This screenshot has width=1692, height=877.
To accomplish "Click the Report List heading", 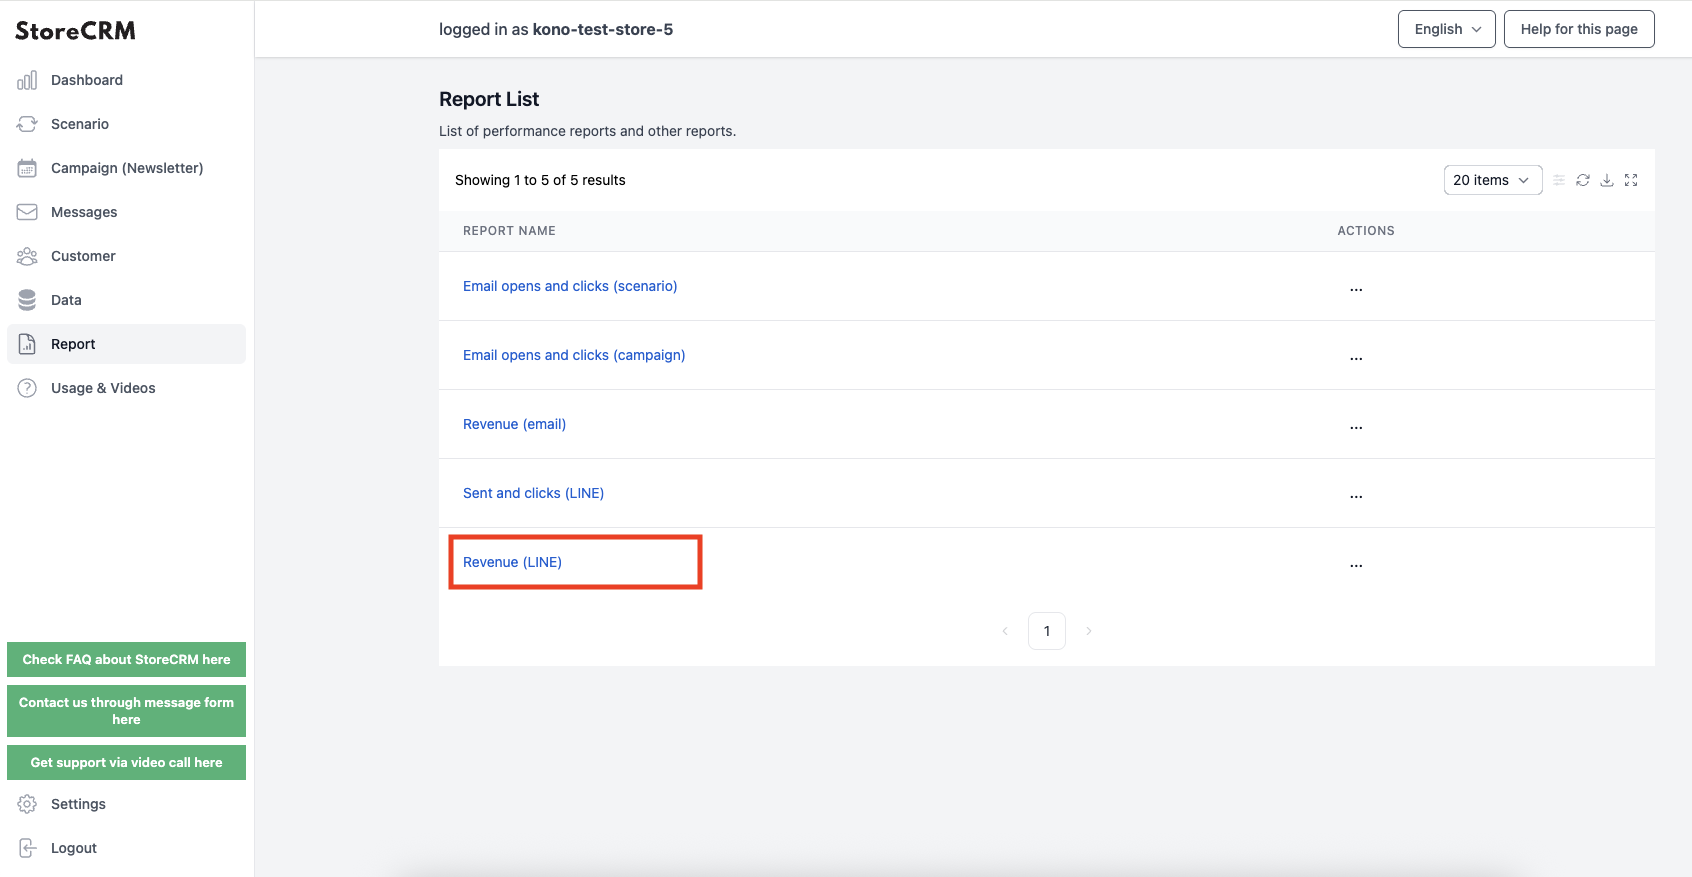I will click(x=489, y=99).
